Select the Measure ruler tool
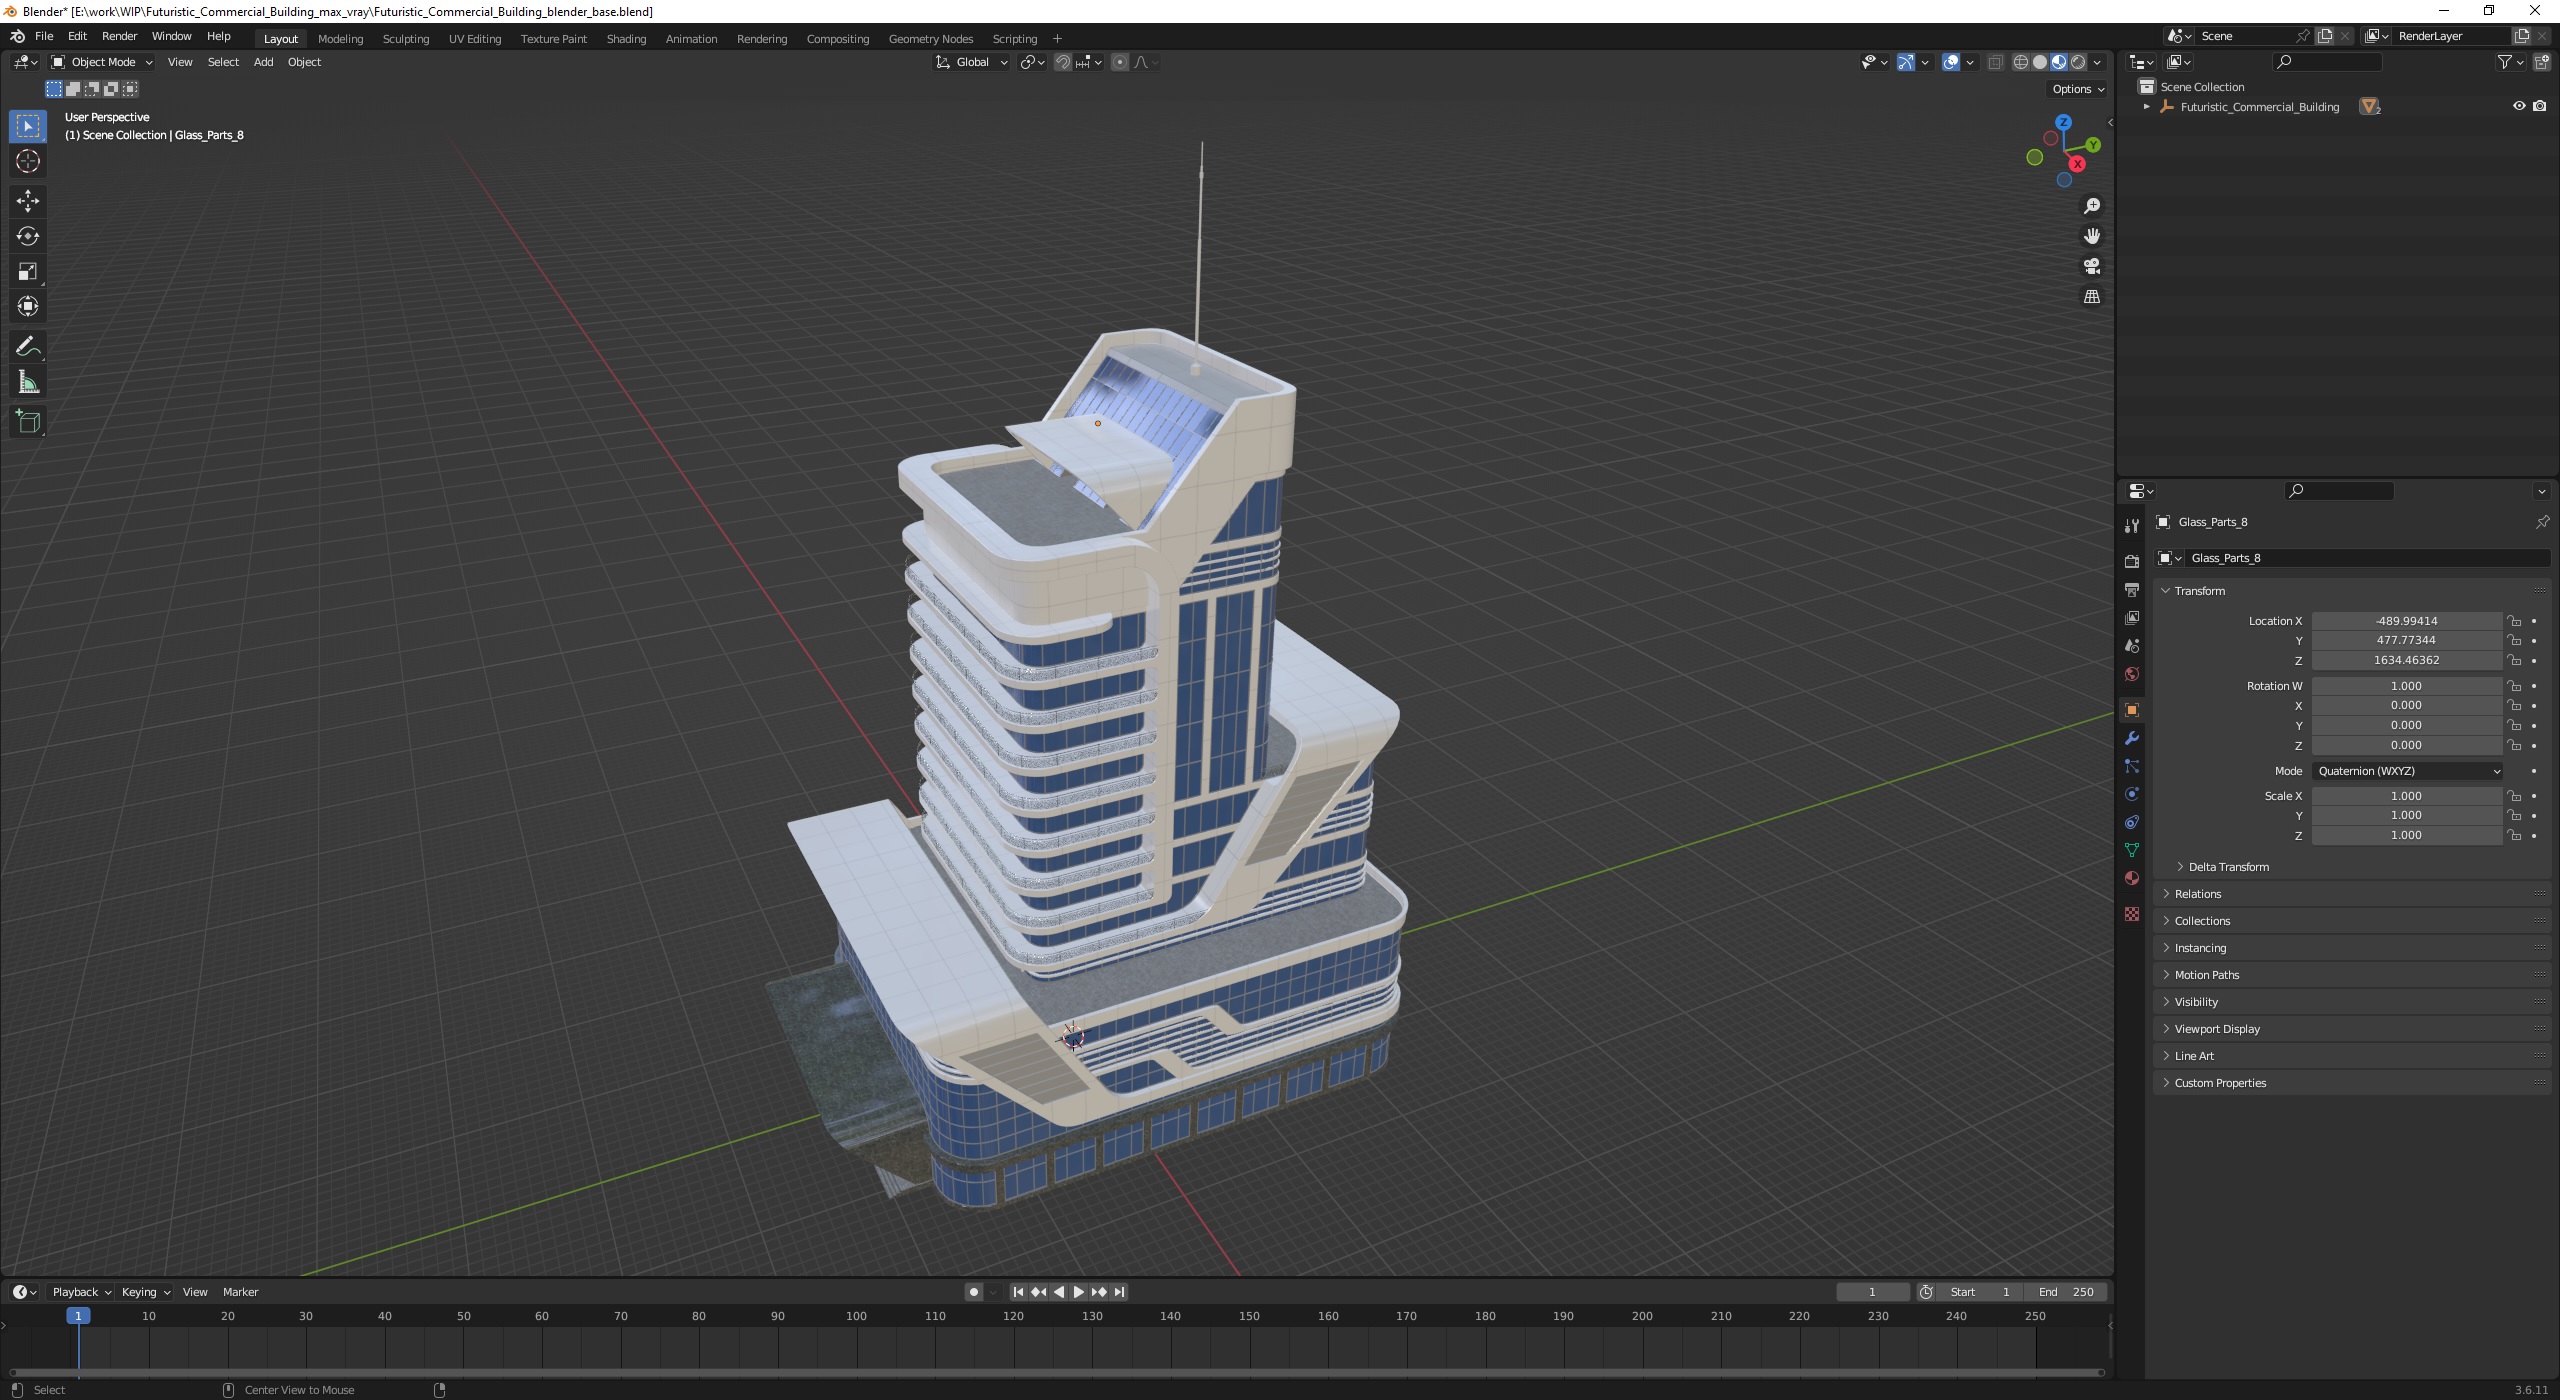 (28, 382)
